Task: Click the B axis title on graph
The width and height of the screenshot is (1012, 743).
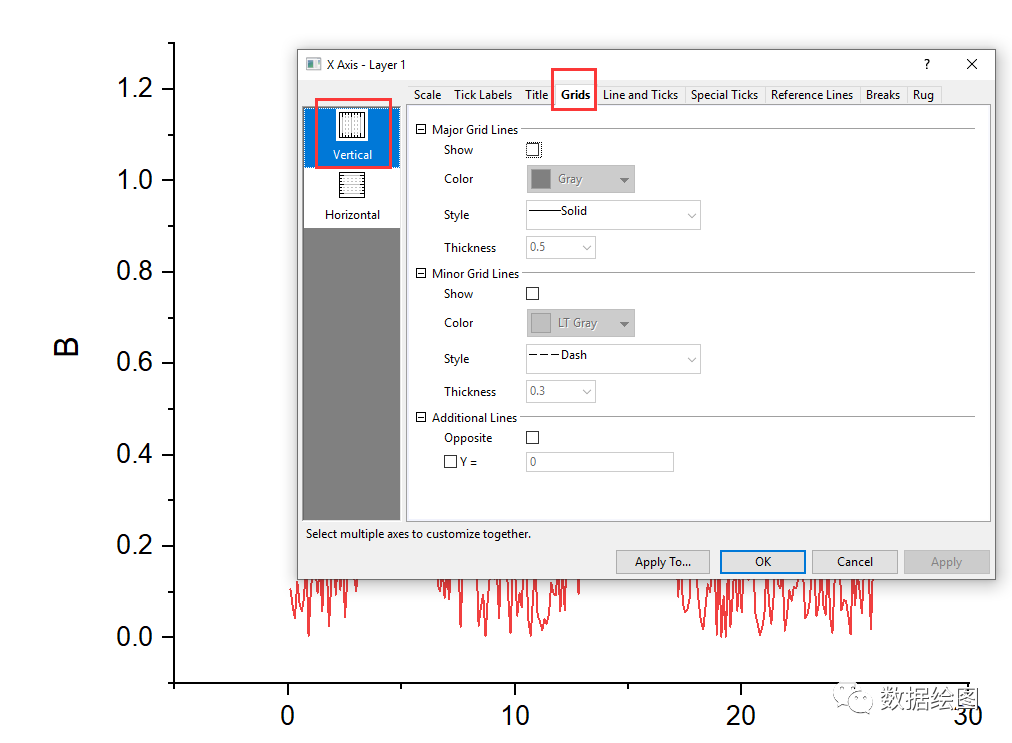Action: (66, 347)
